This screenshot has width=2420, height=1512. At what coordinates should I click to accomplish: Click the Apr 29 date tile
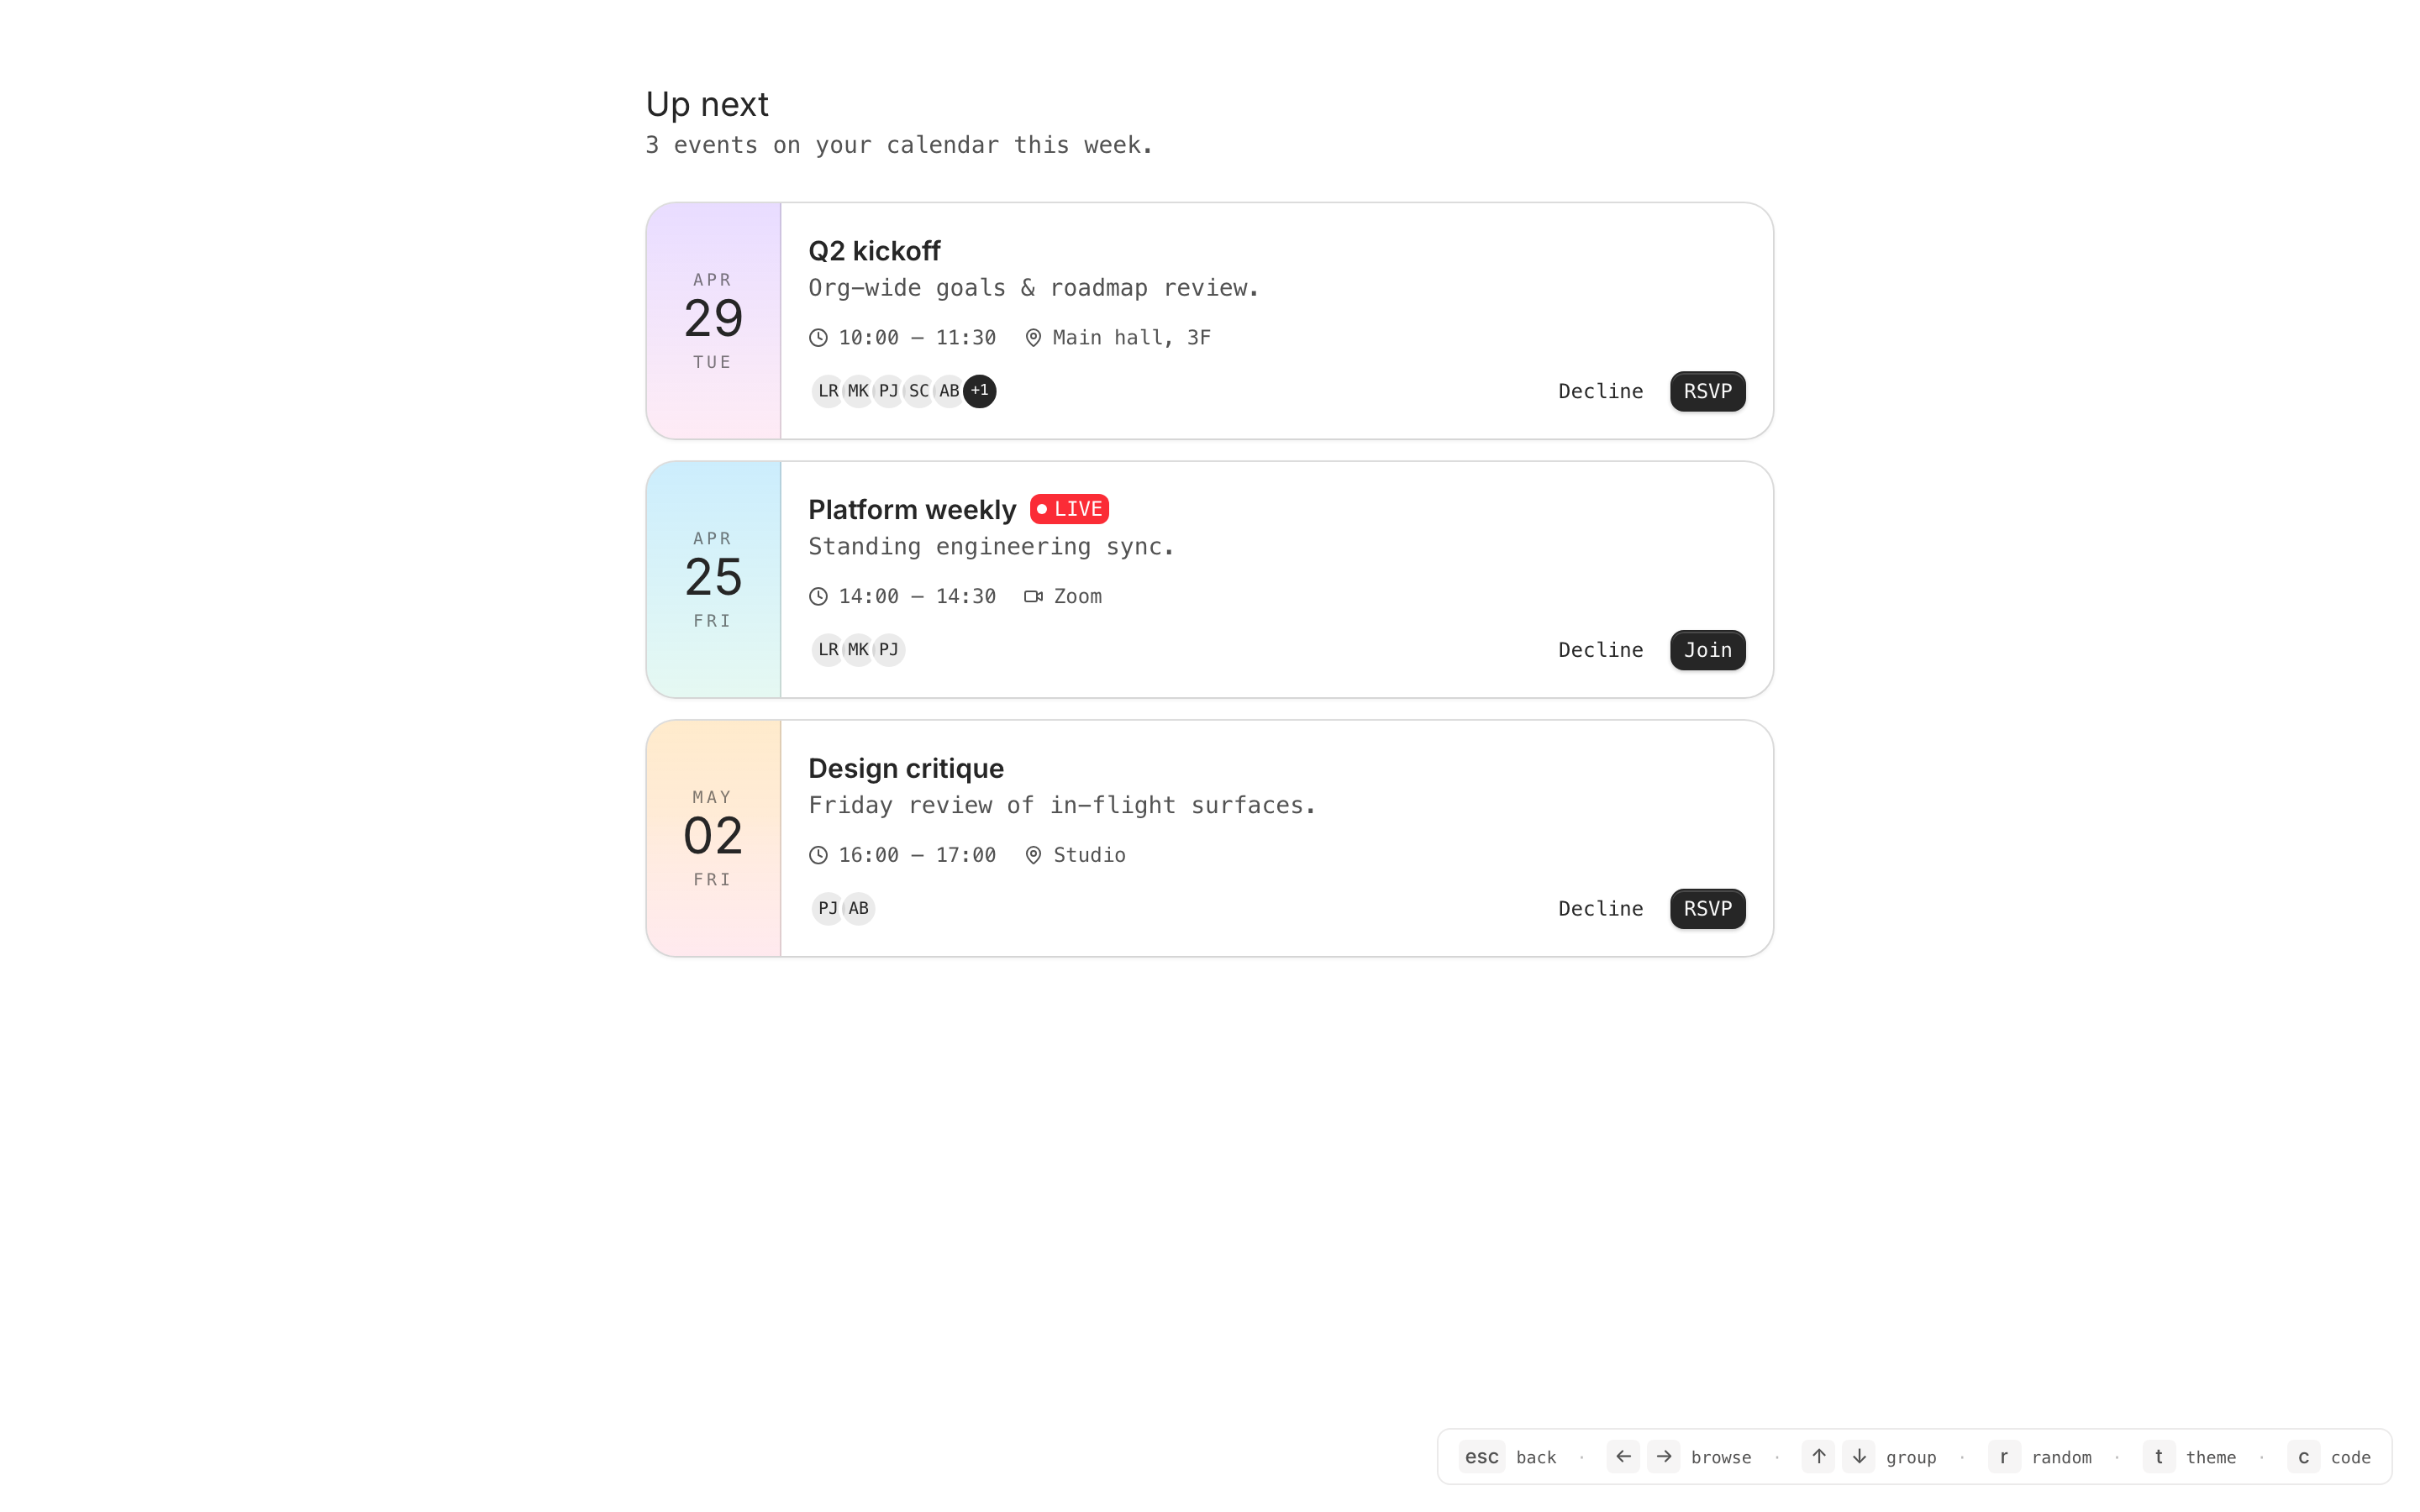(x=713, y=321)
